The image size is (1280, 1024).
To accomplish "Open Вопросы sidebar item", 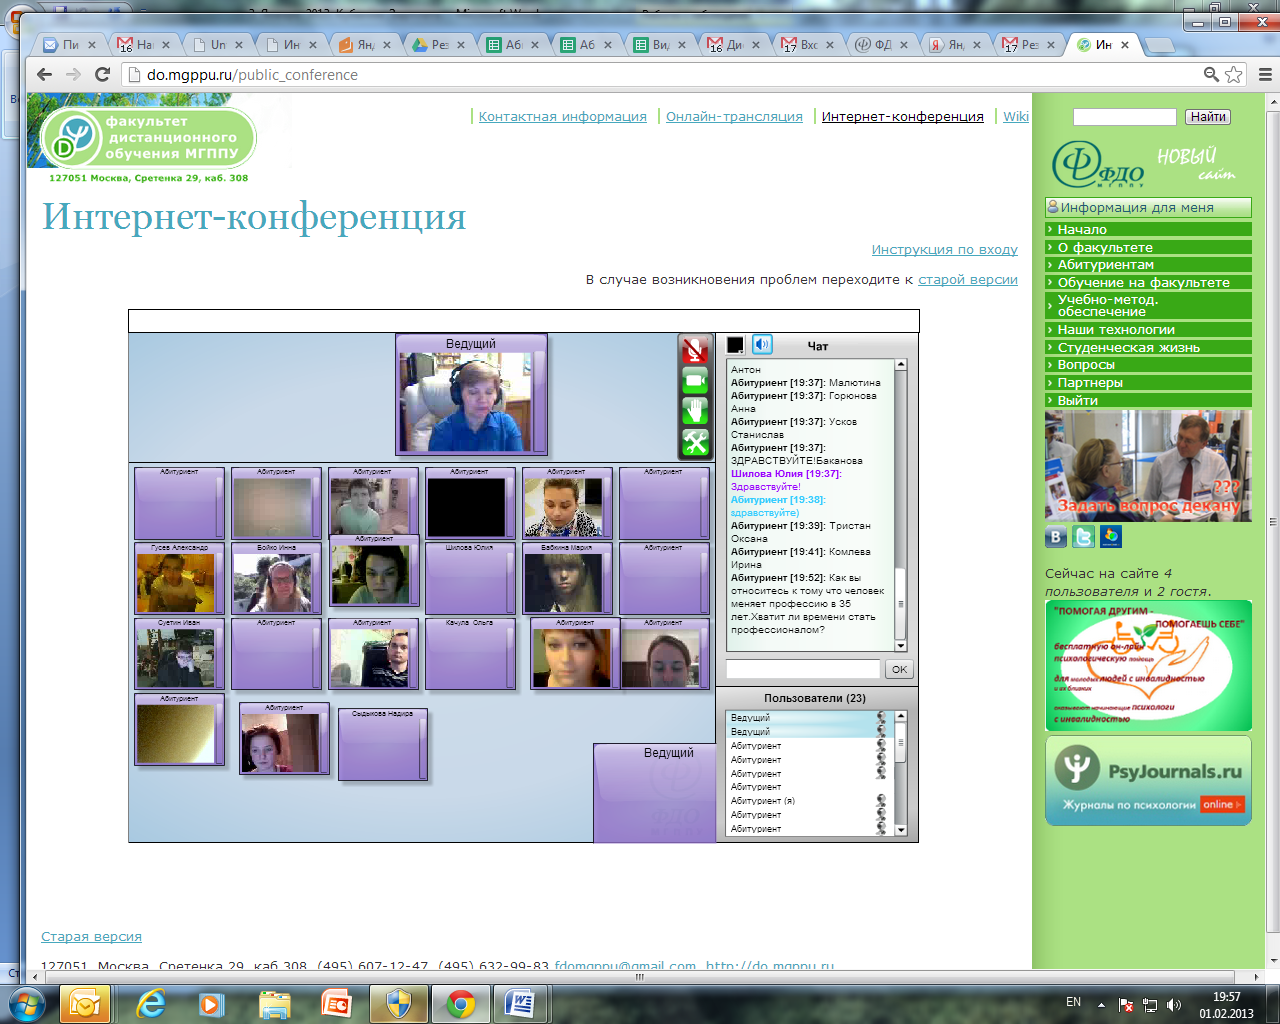I will click(x=1148, y=365).
